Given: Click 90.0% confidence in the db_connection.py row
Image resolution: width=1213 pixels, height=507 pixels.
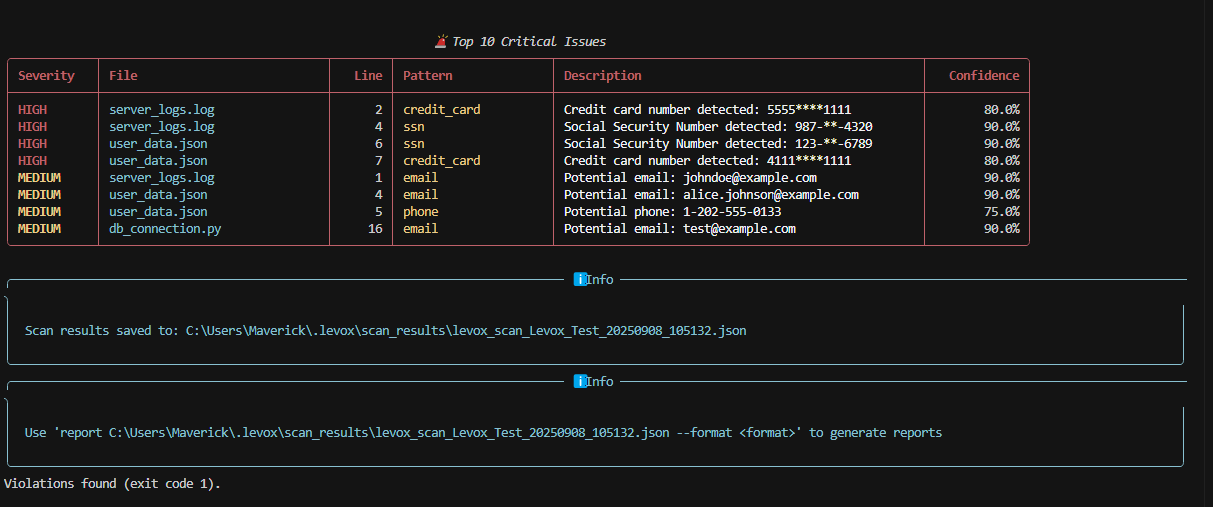Looking at the screenshot, I should 1002,229.
